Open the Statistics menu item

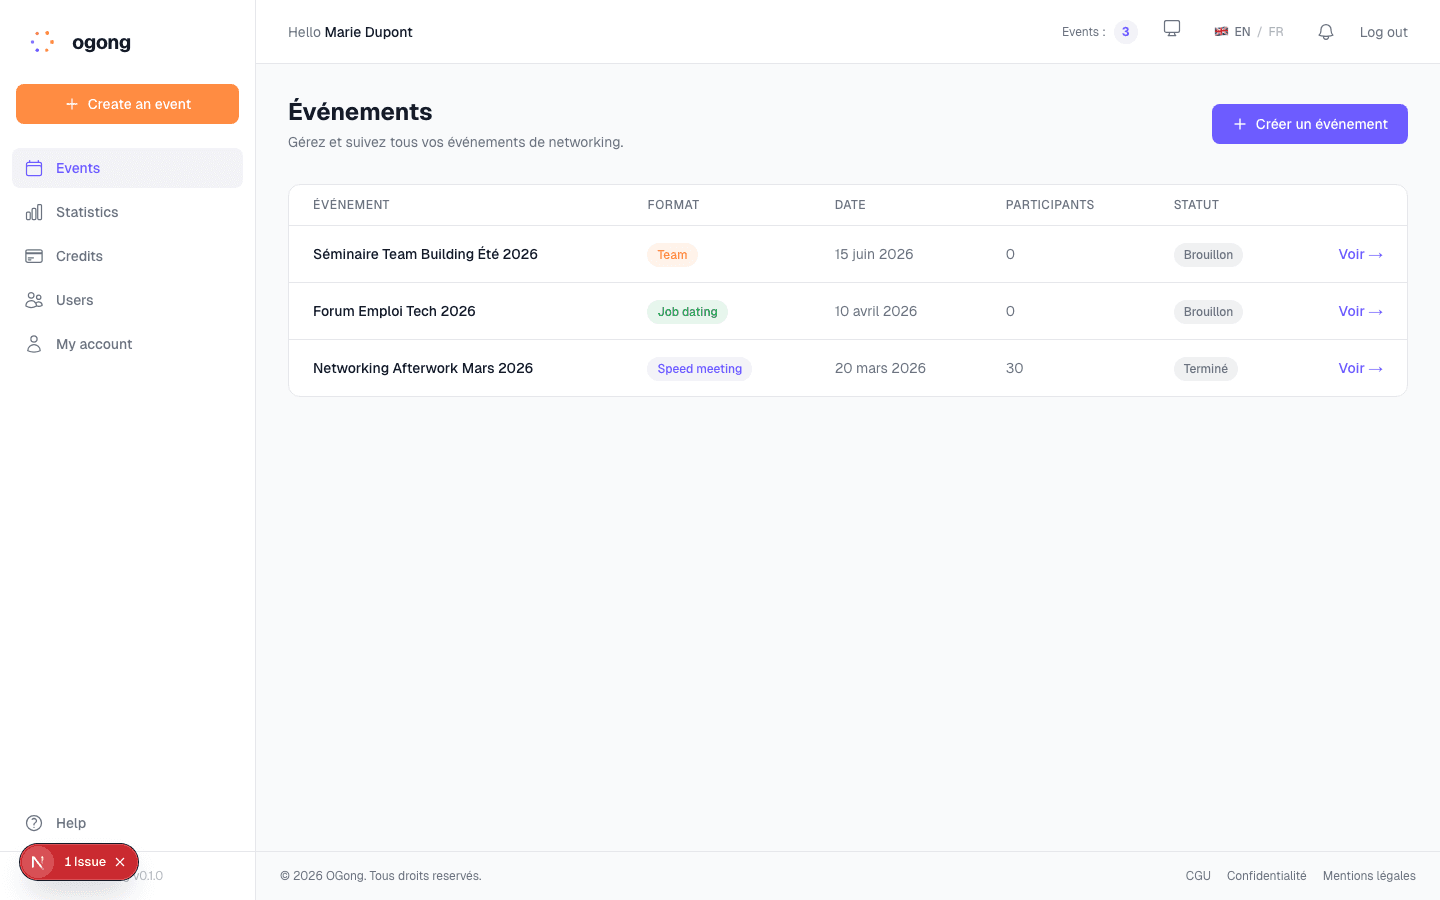coord(87,212)
